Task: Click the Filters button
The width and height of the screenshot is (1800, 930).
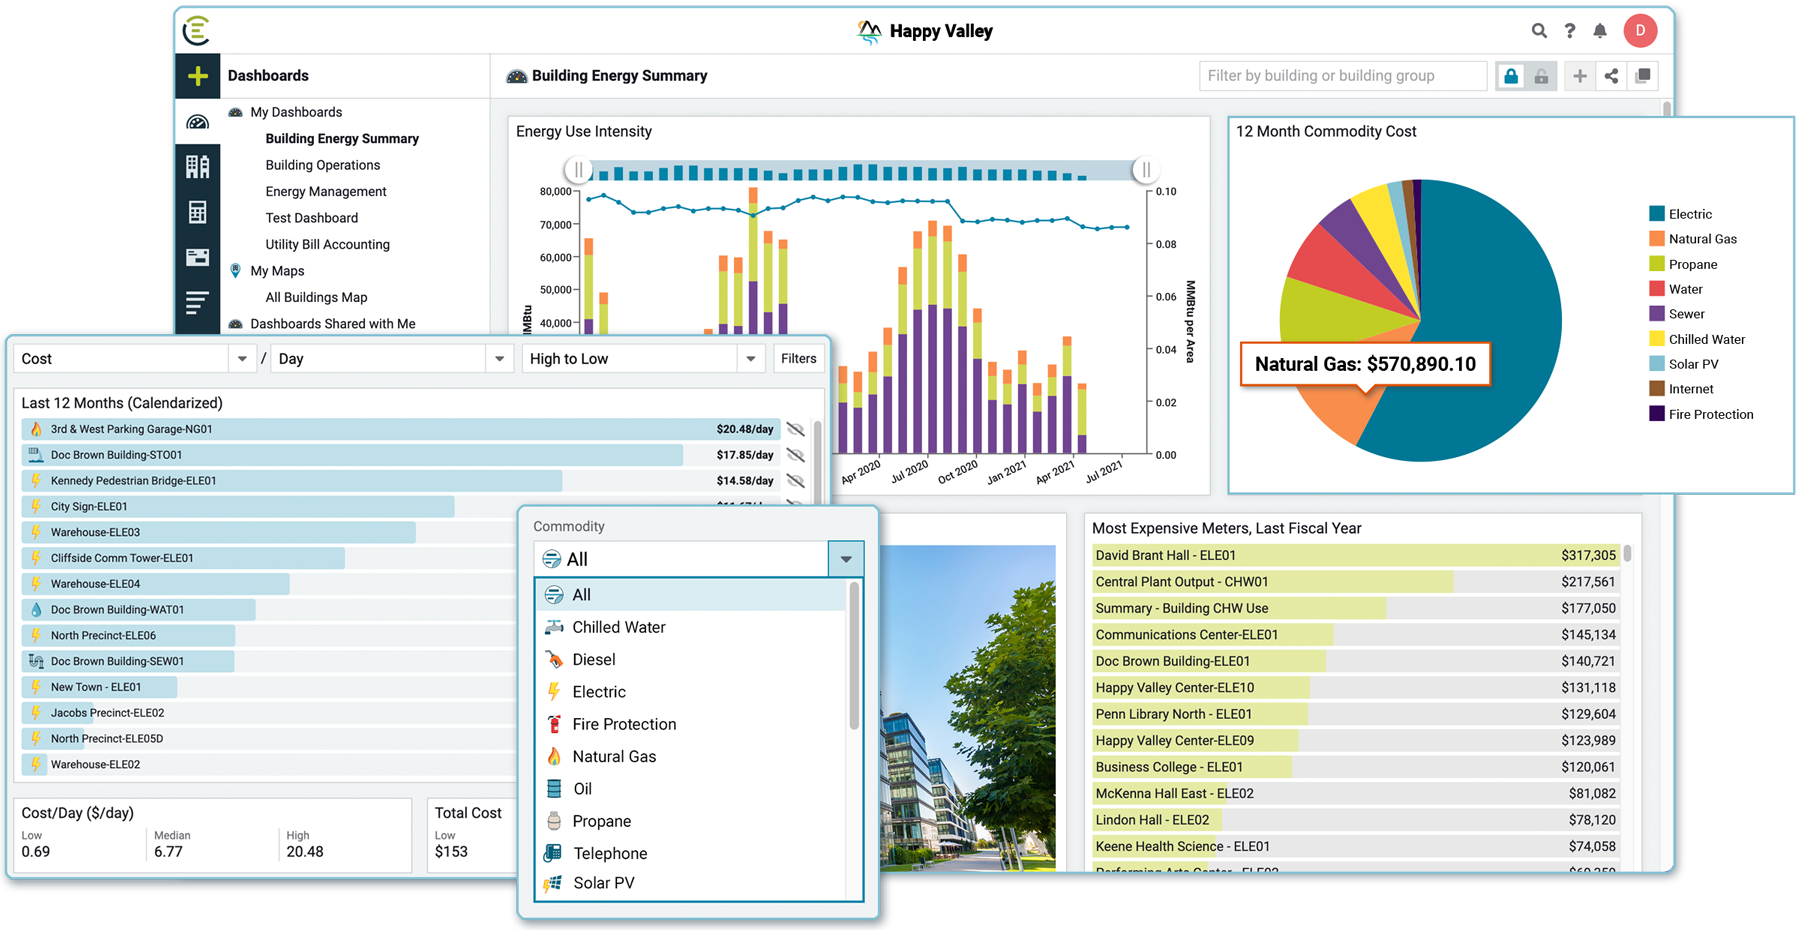Action: click(798, 359)
